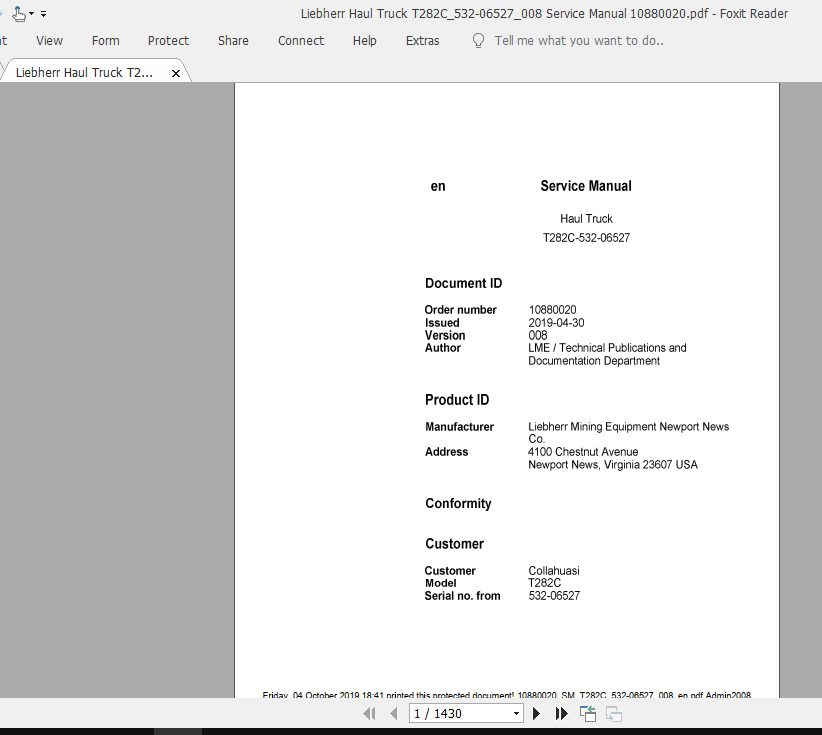Click order number value 10880020
Viewport: 822px width, 735px height.
click(x=552, y=310)
